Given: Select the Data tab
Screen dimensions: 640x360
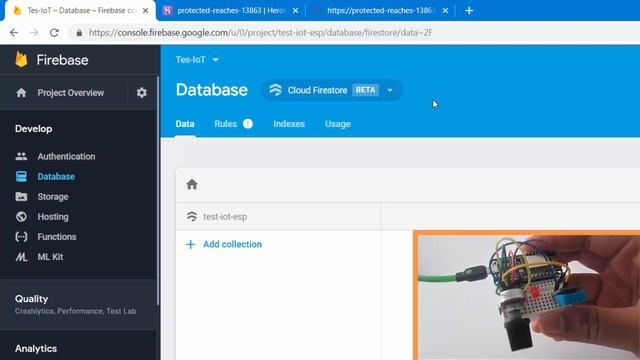Looking at the screenshot, I should [x=185, y=124].
